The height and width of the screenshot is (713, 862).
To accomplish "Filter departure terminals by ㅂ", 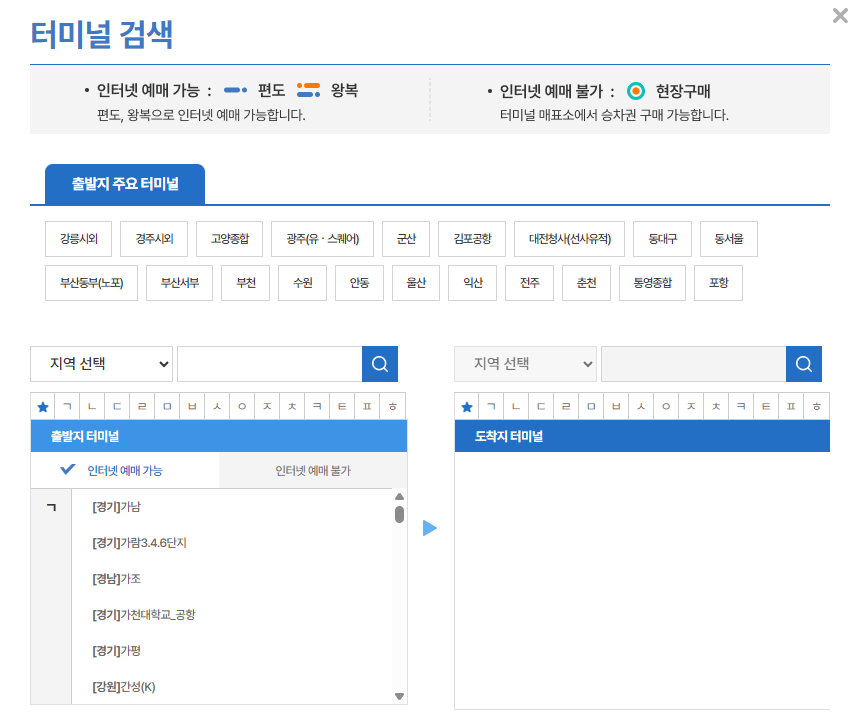I will [x=192, y=407].
